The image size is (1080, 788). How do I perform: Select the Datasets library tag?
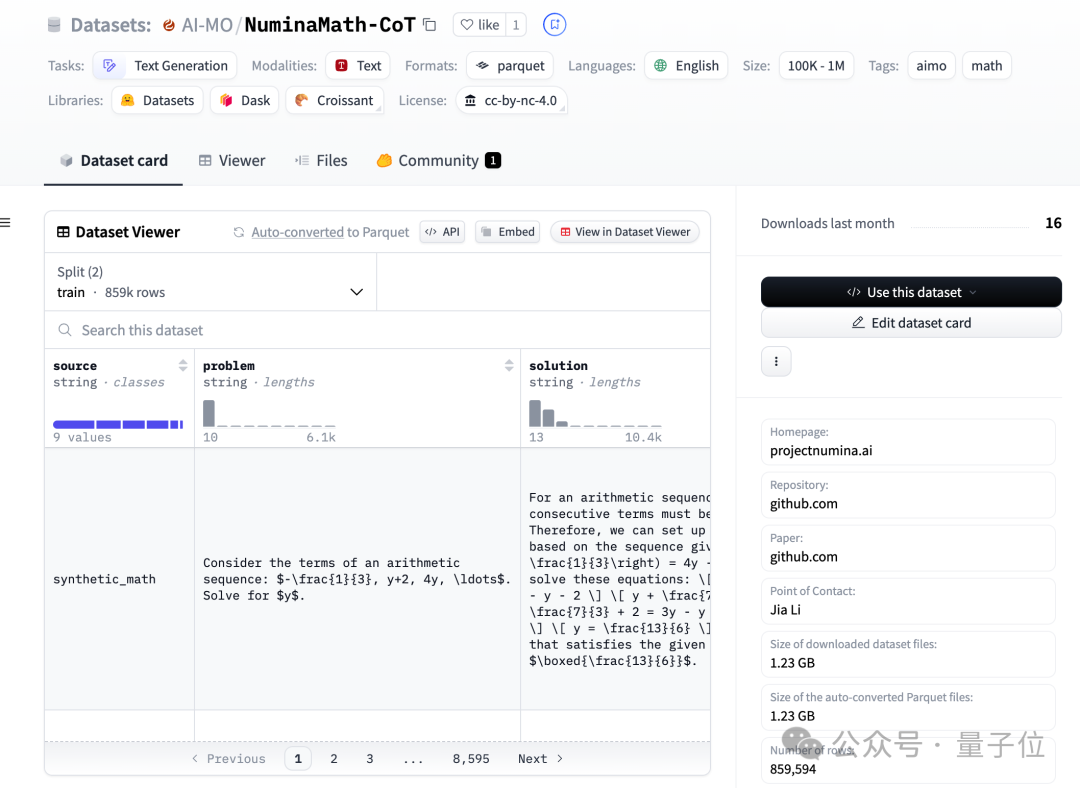tap(157, 100)
